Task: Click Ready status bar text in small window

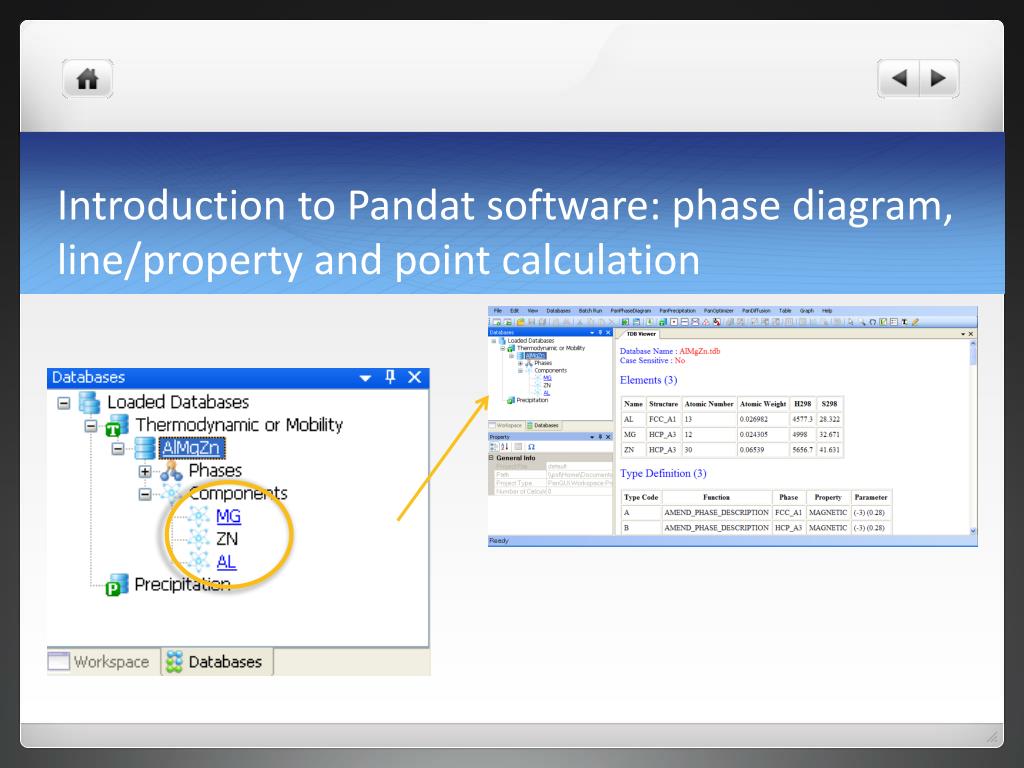Action: (498, 541)
